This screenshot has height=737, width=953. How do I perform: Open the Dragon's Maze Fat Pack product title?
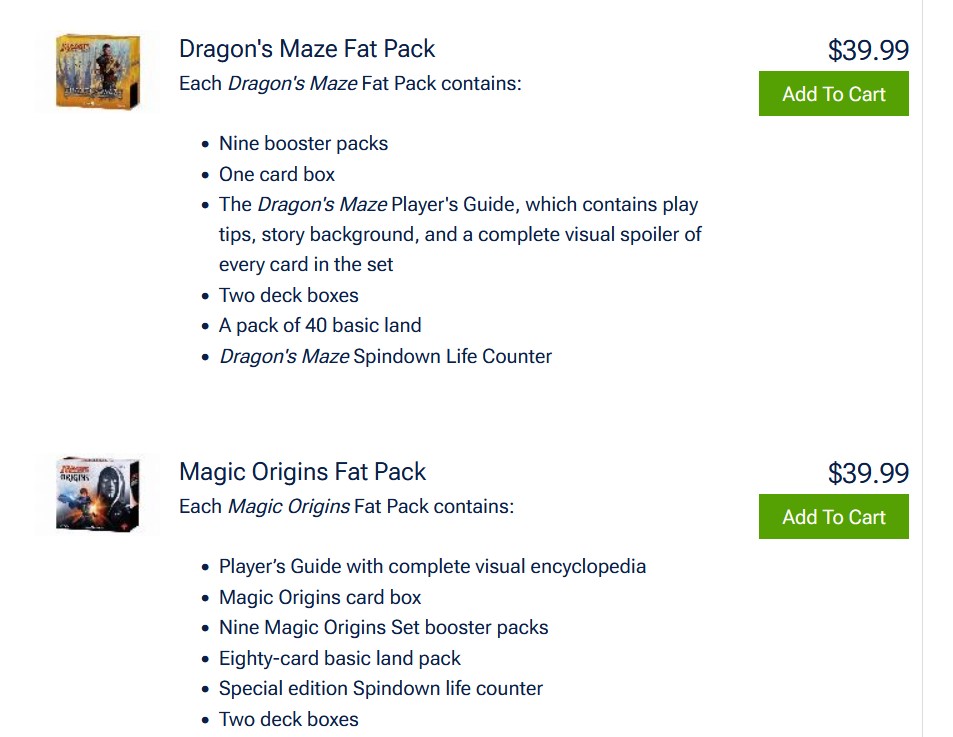[306, 48]
